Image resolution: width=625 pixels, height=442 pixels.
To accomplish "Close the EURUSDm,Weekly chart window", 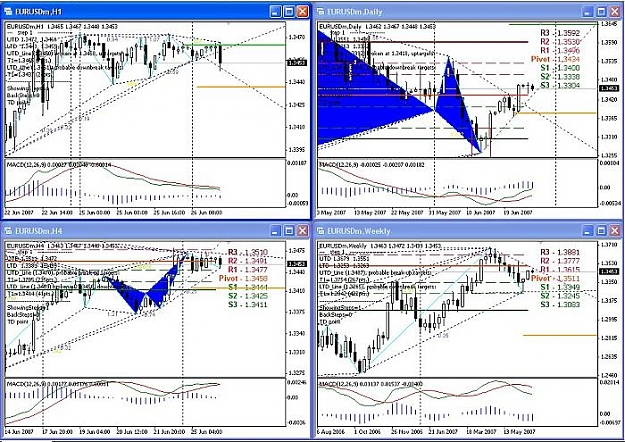I will point(615,230).
